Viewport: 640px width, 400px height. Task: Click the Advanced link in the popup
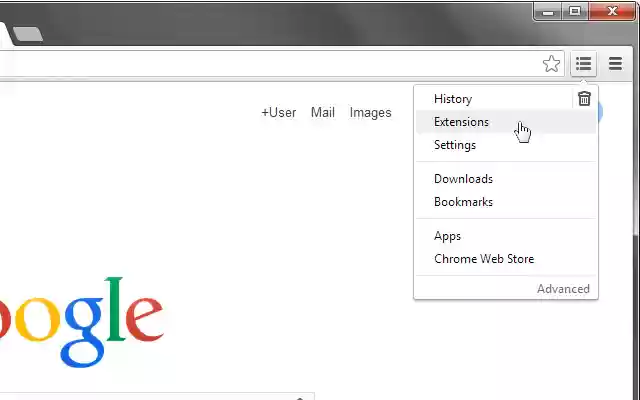[x=563, y=289]
